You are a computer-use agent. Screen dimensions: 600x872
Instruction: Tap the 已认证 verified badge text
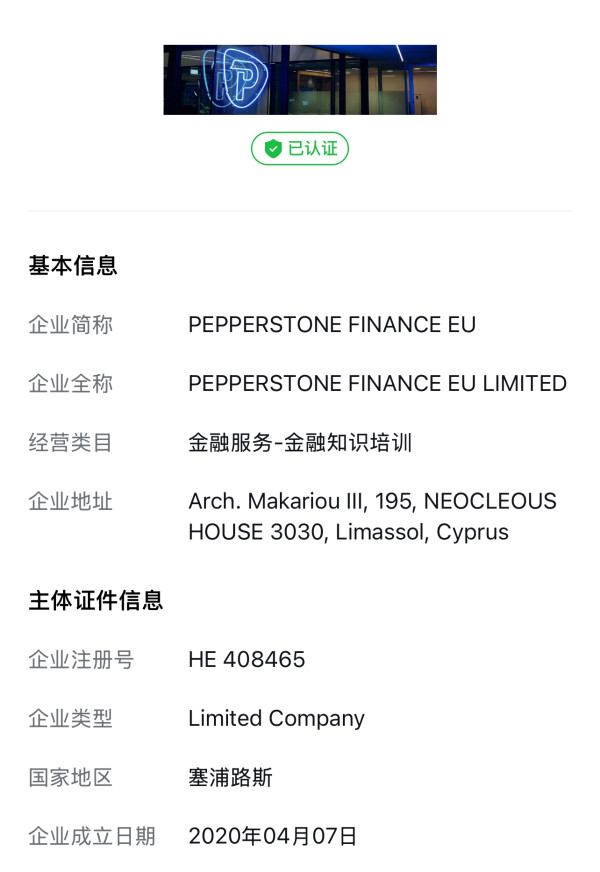tap(312, 149)
